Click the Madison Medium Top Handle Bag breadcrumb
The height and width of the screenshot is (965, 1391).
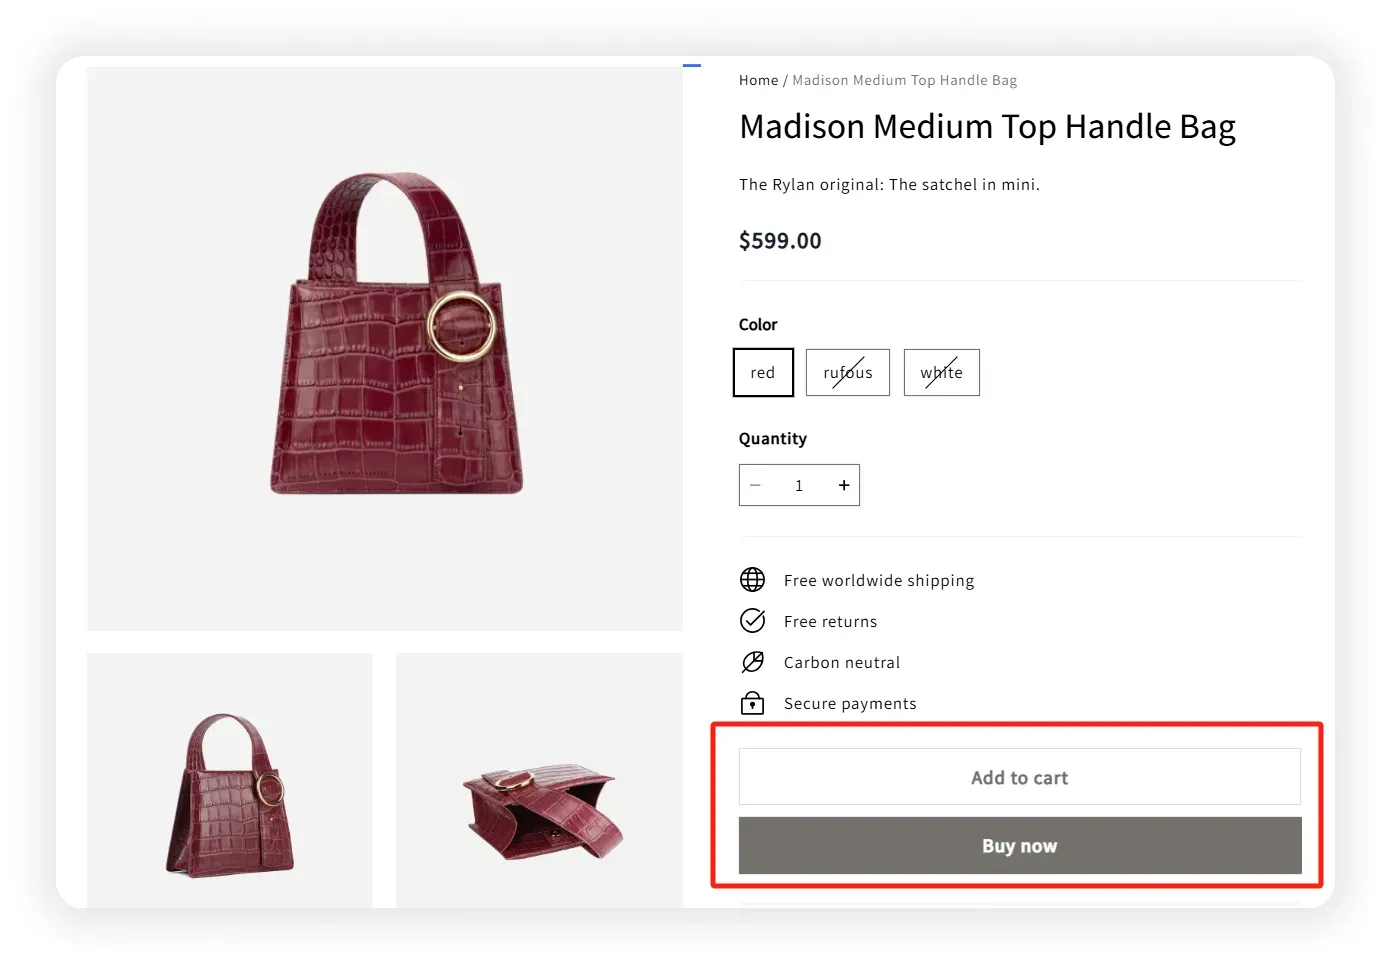[904, 80]
